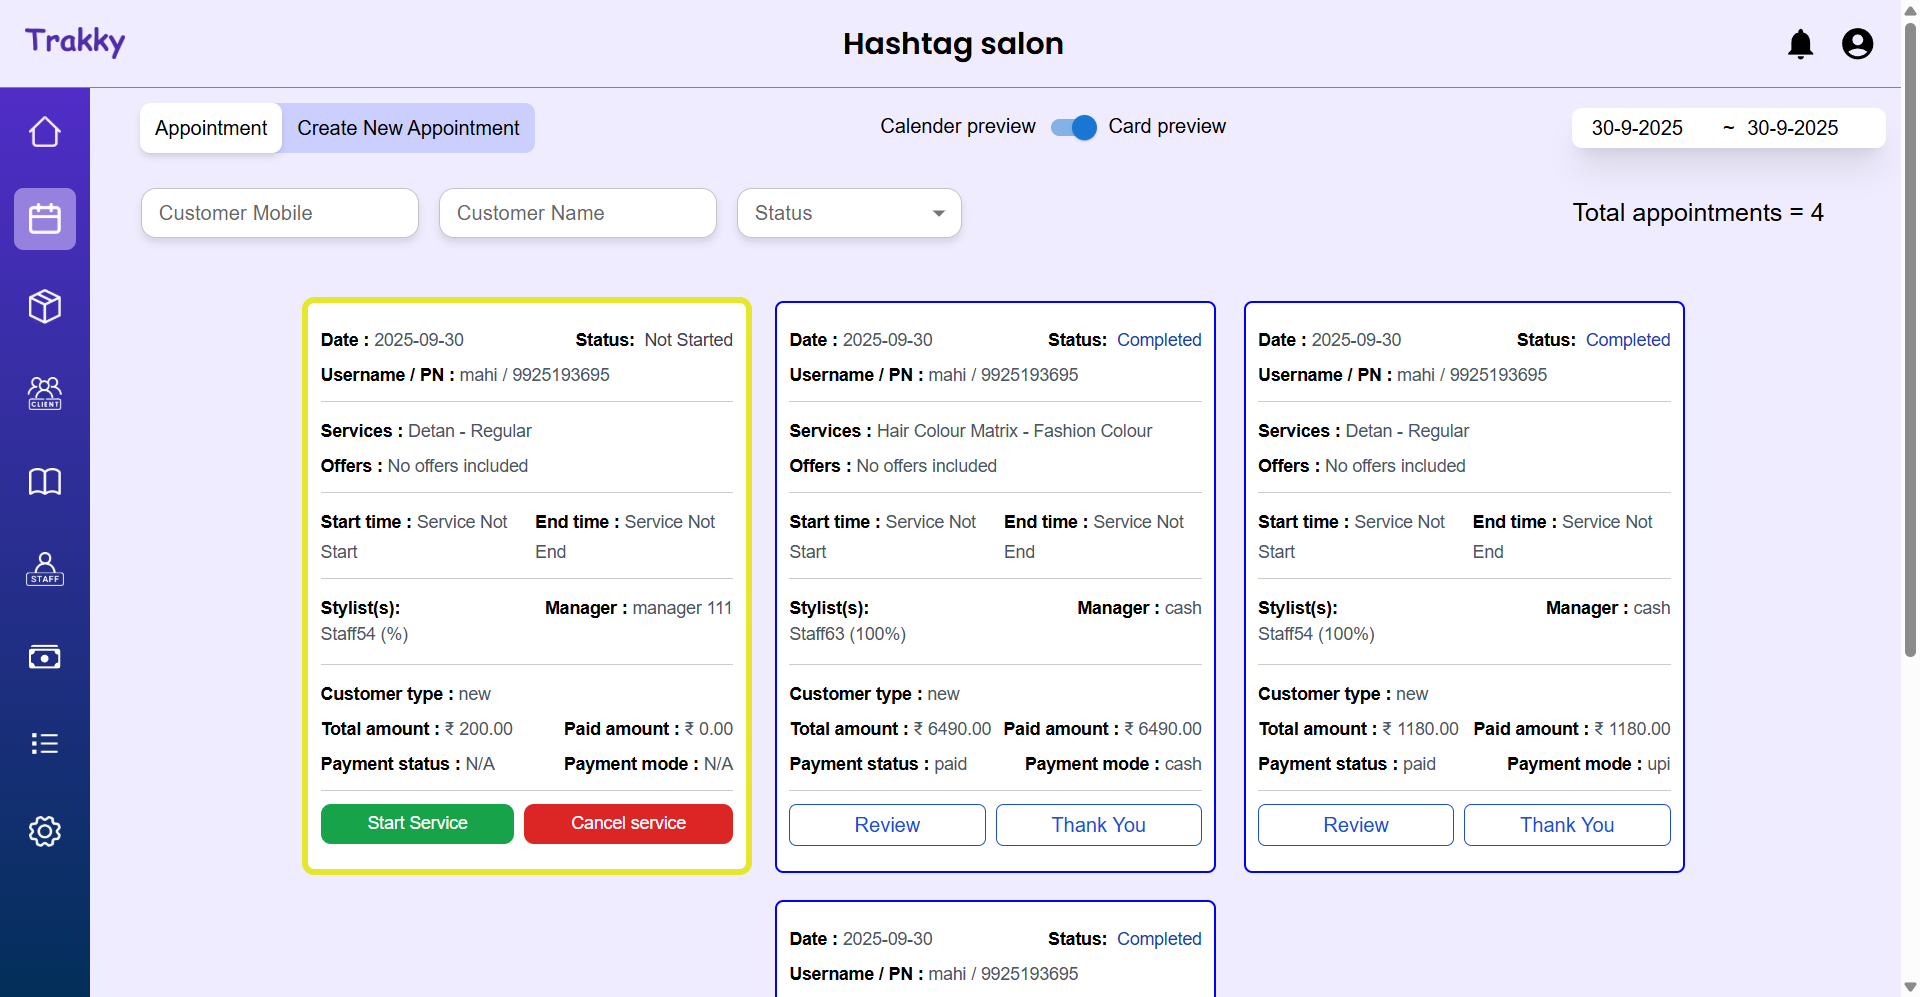Viewport: 1920px width, 997px height.
Task: Click the open book icon in sidebar
Action: coord(44,481)
